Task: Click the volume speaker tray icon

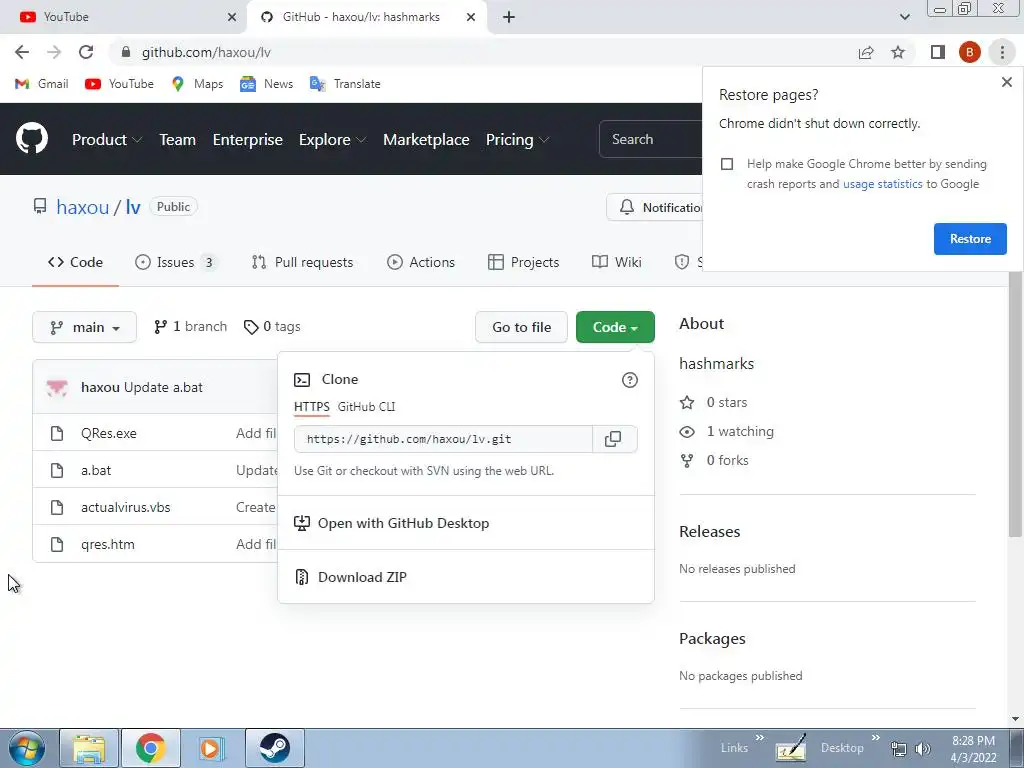Action: pos(923,749)
